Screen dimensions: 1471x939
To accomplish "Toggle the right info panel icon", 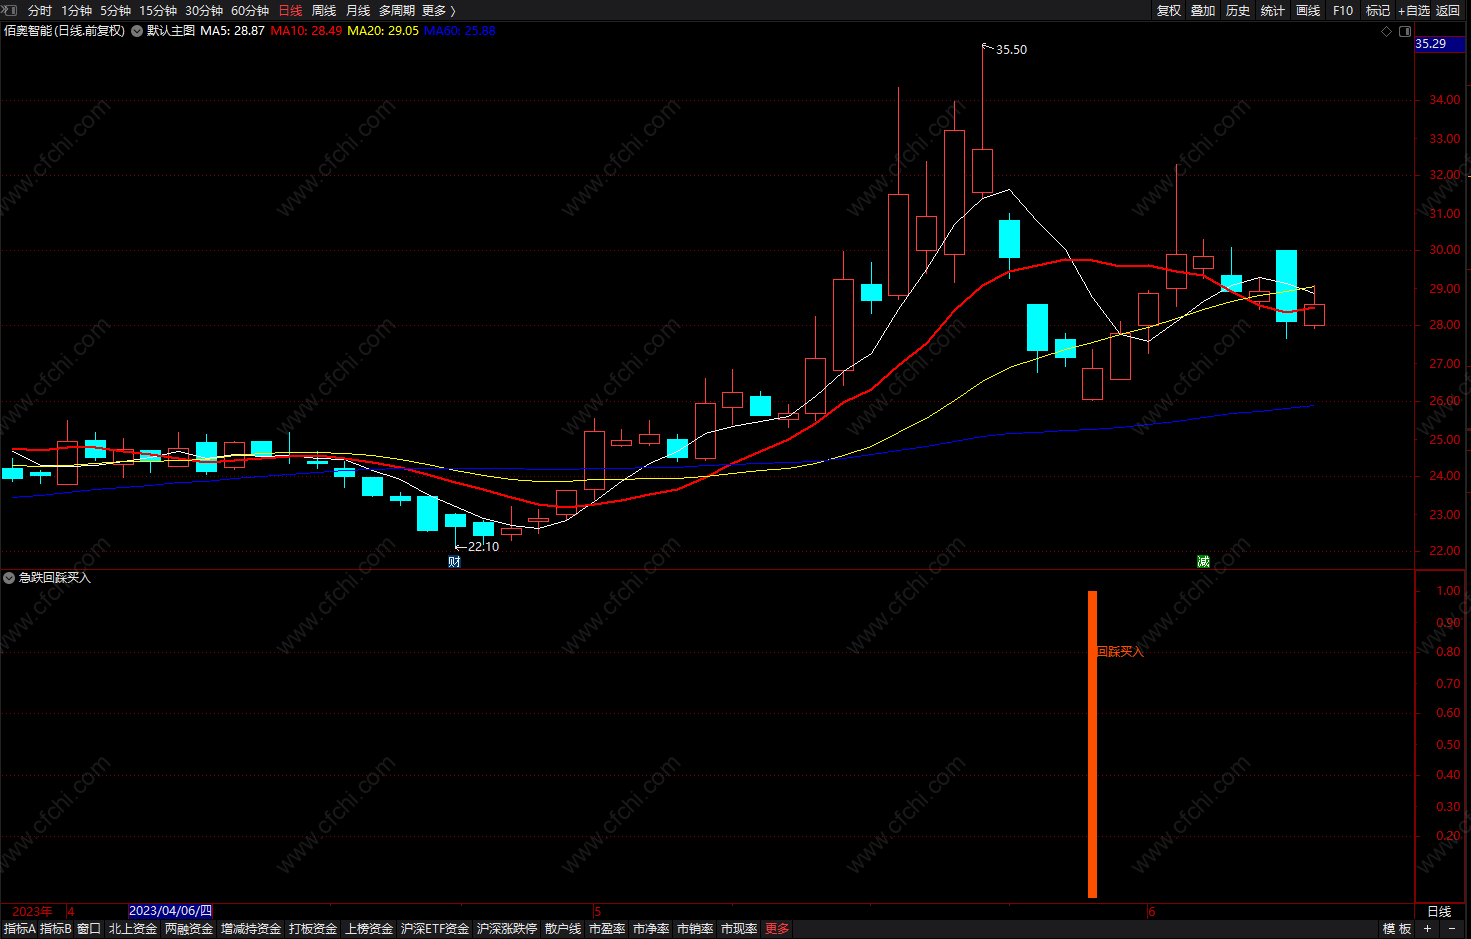I will [1404, 31].
